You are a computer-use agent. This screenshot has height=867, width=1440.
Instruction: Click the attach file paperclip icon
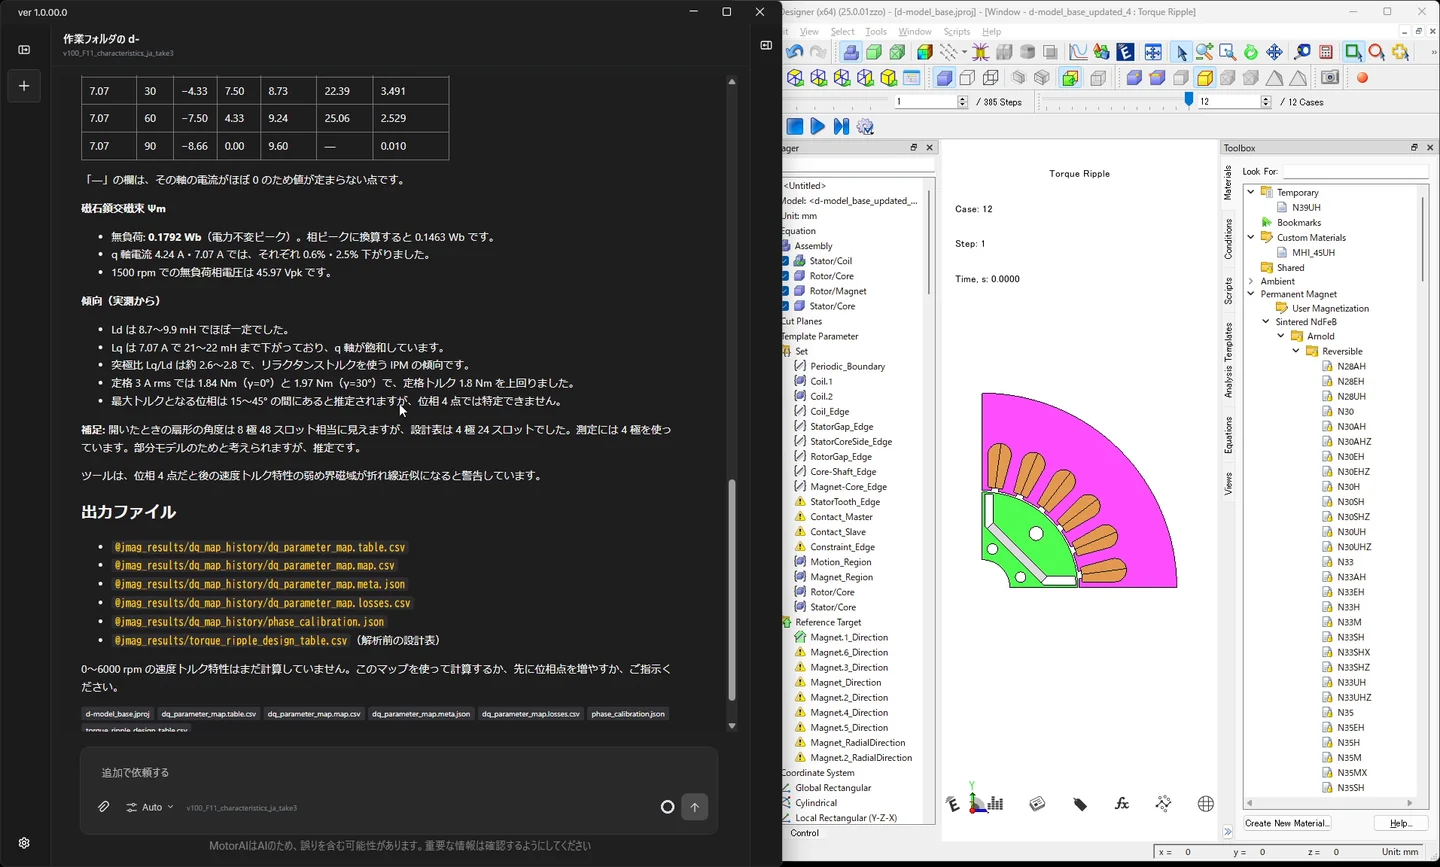[x=103, y=807]
